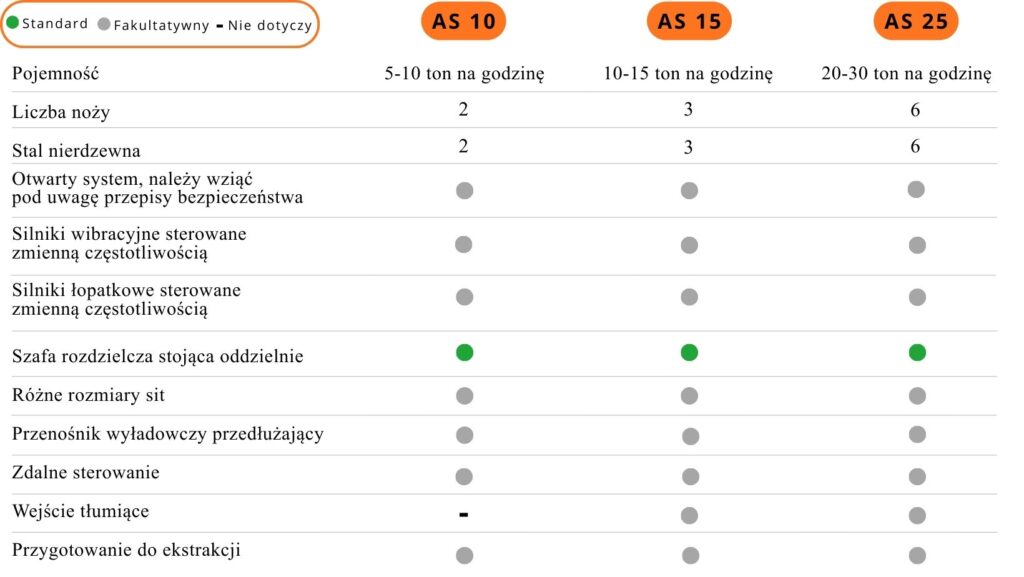This screenshot has width=1024, height=577.
Task: Click gray dot for AS 25 Przygotowanie do ekstrakcji
Action: click(x=917, y=555)
